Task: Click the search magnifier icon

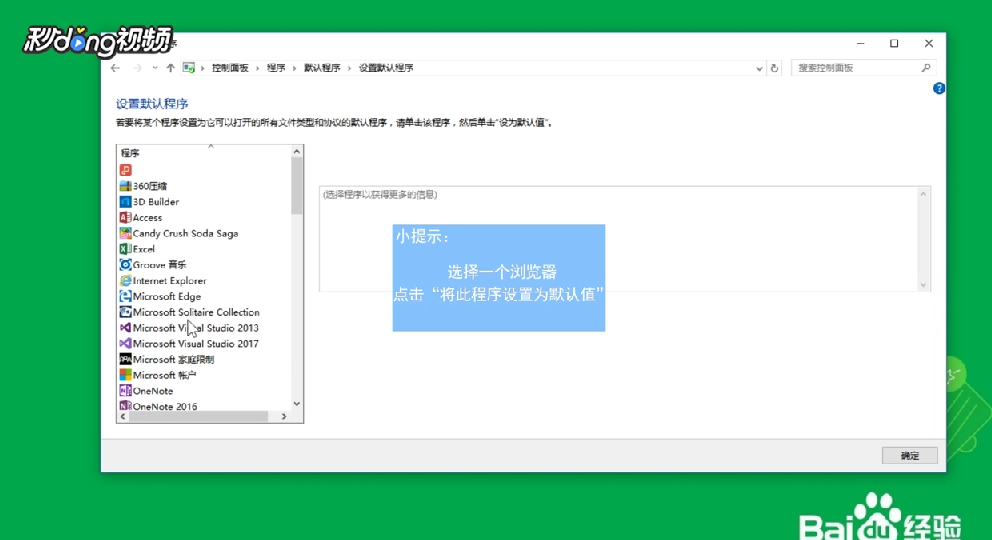Action: pos(926,68)
